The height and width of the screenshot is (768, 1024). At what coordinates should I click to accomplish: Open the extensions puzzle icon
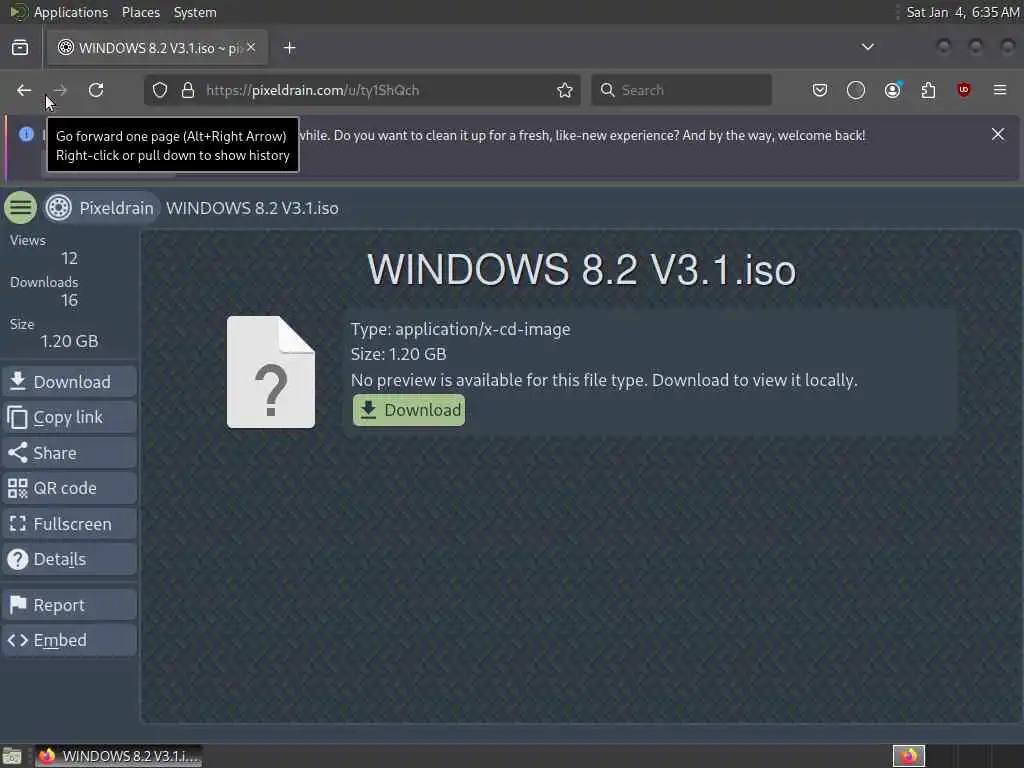pos(928,90)
